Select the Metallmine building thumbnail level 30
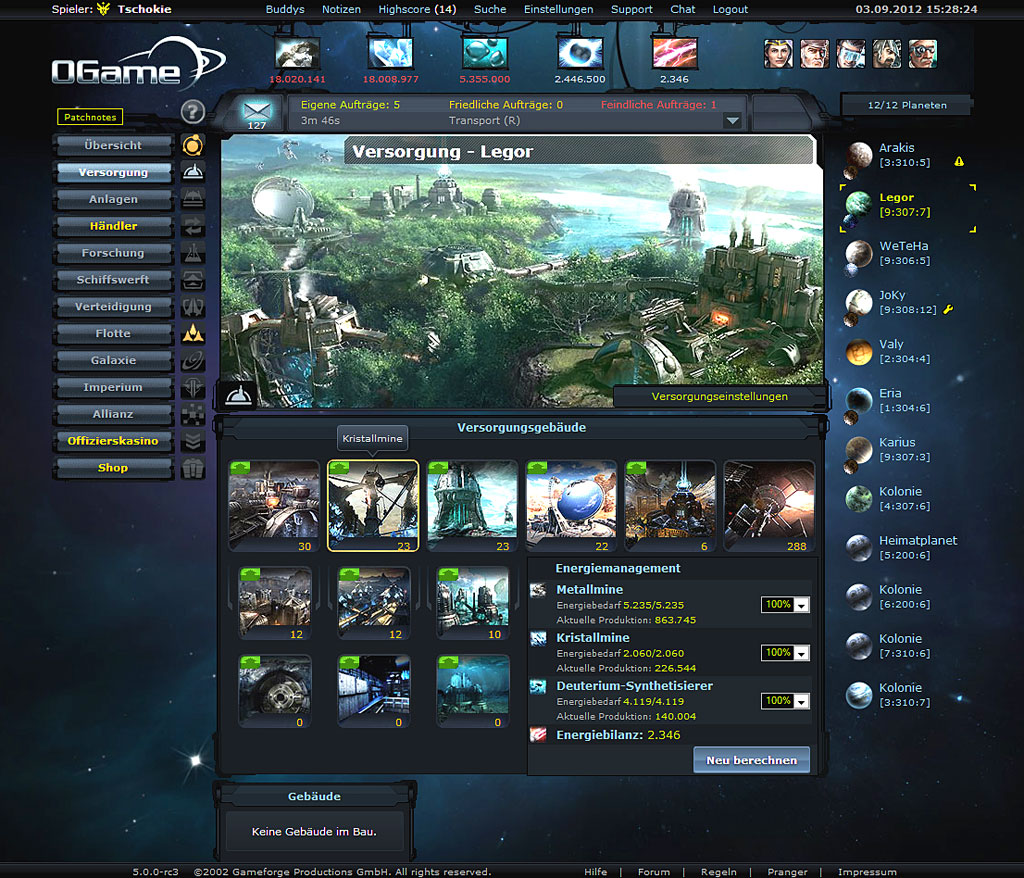 [x=274, y=506]
